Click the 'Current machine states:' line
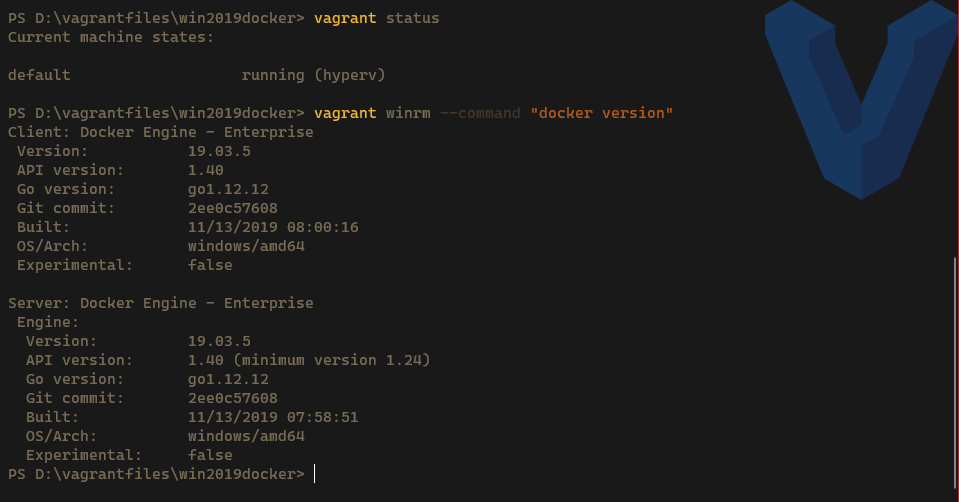The height and width of the screenshot is (502, 959). pyautogui.click(x=111, y=37)
